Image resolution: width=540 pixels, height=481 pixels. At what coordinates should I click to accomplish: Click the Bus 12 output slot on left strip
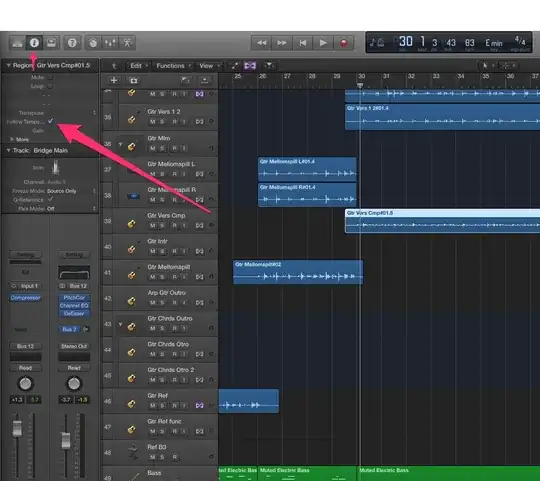(25, 346)
